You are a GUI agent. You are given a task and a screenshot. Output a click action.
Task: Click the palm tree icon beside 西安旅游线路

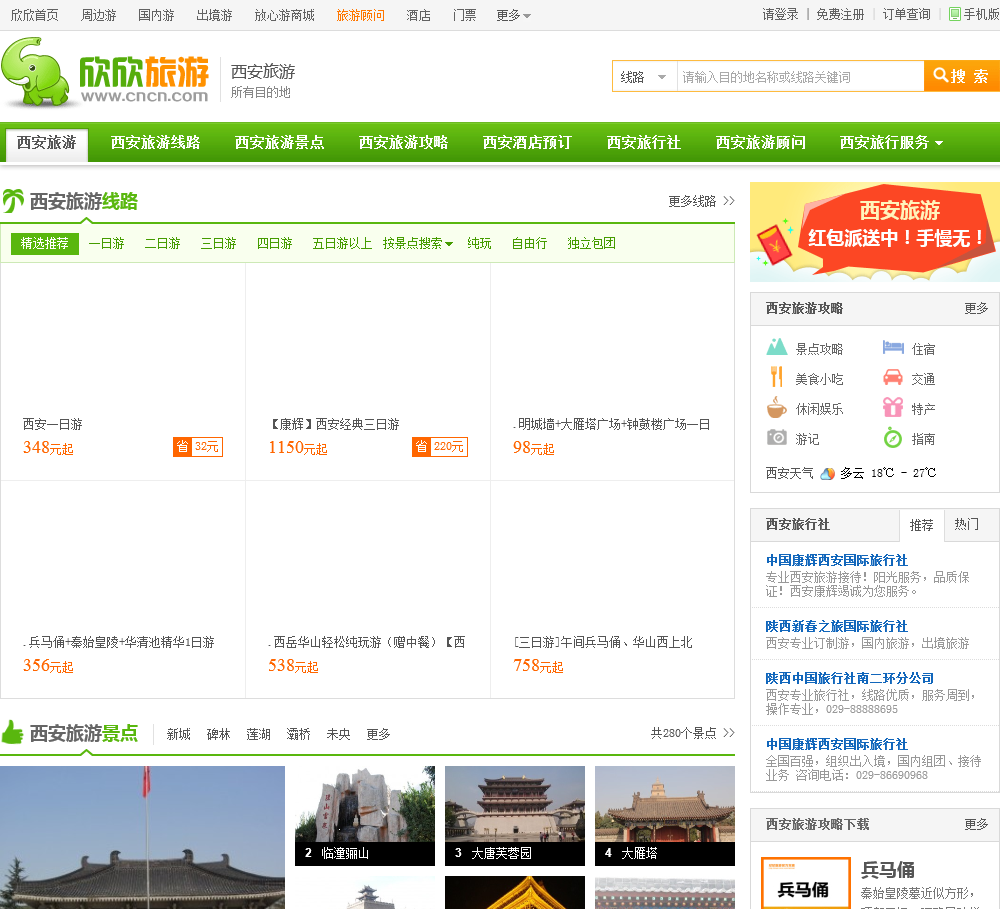coord(13,200)
